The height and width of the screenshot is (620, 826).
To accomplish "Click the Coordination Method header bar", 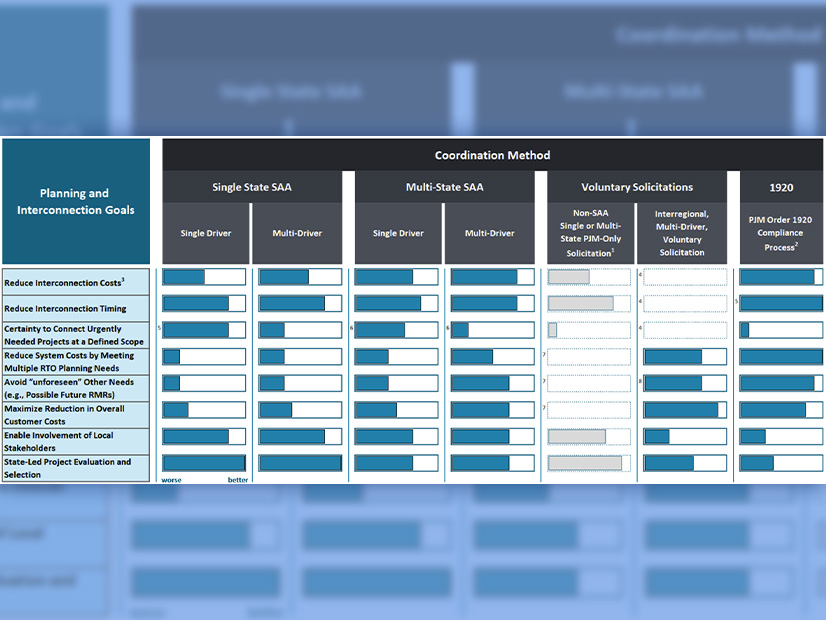I will (x=492, y=155).
